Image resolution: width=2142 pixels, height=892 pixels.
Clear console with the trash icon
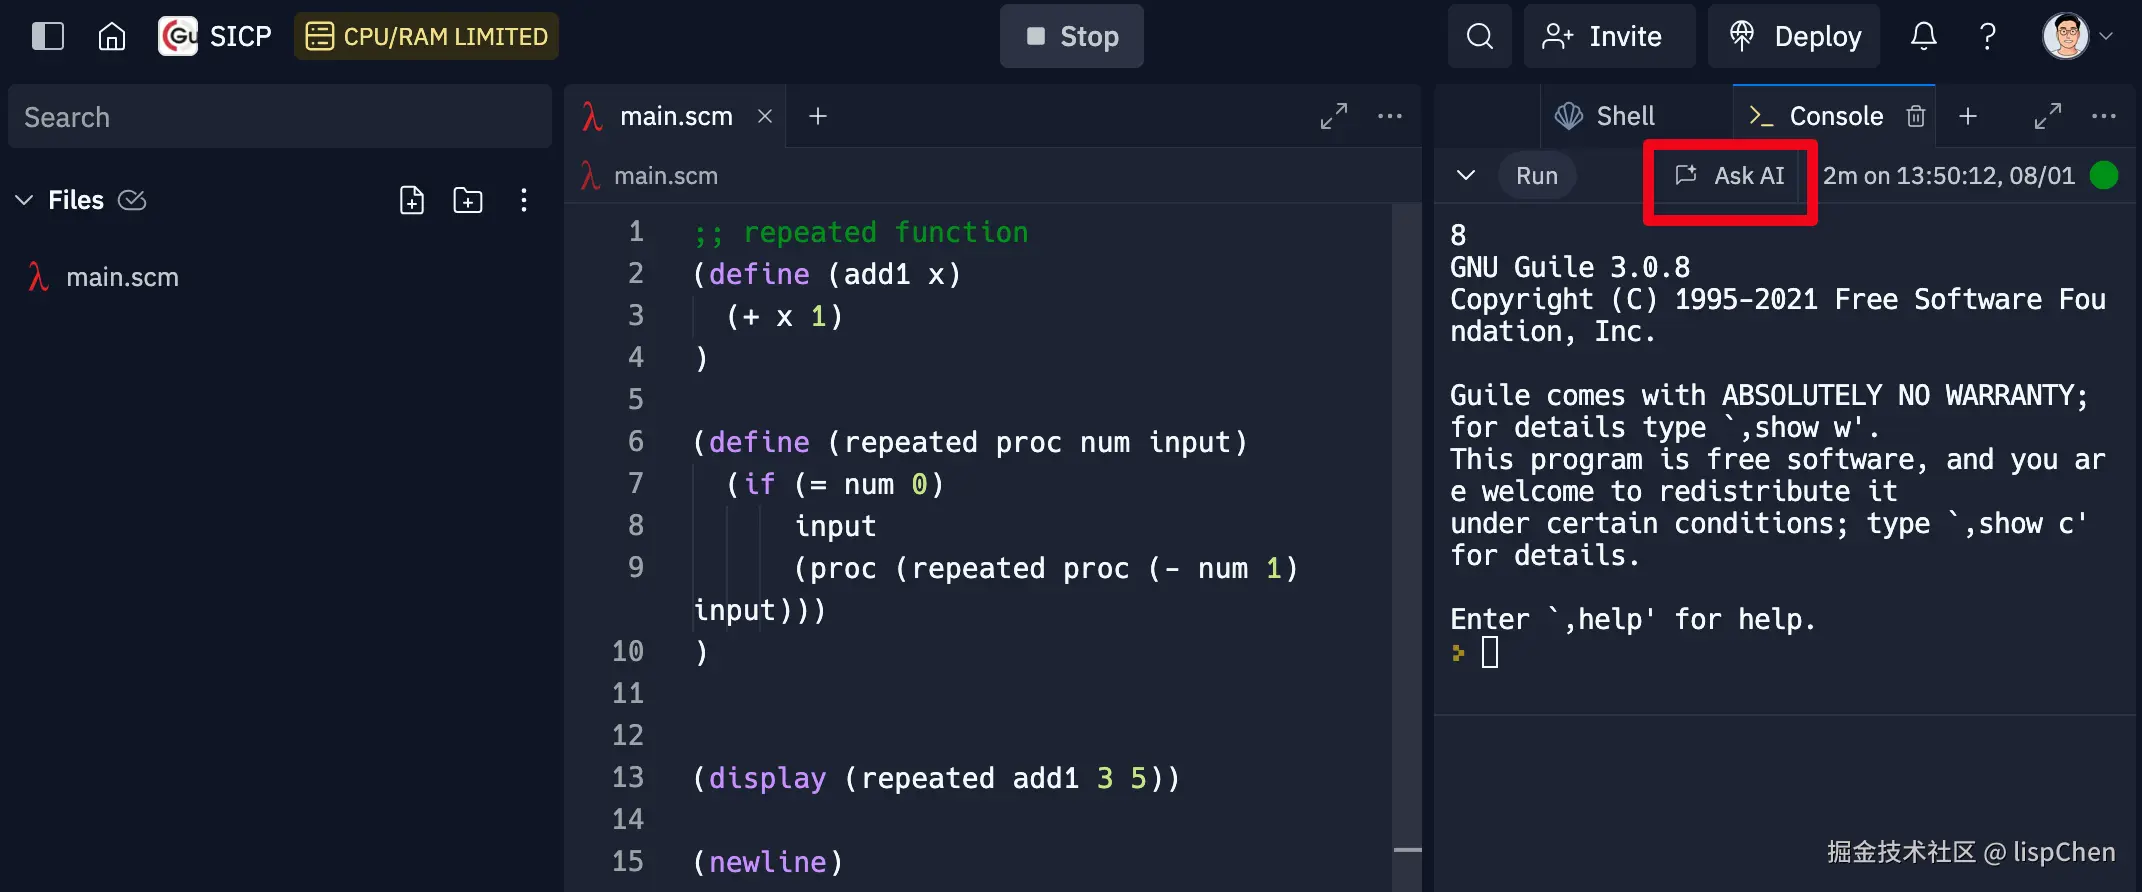(1915, 117)
